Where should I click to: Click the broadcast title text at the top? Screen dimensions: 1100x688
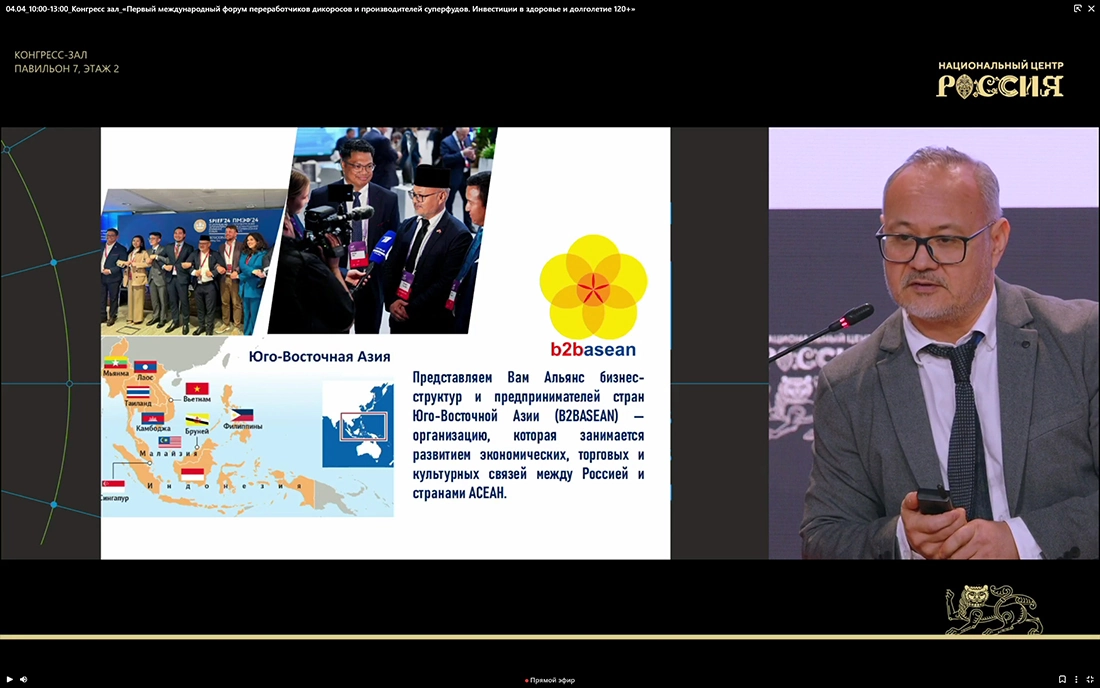[320, 8]
